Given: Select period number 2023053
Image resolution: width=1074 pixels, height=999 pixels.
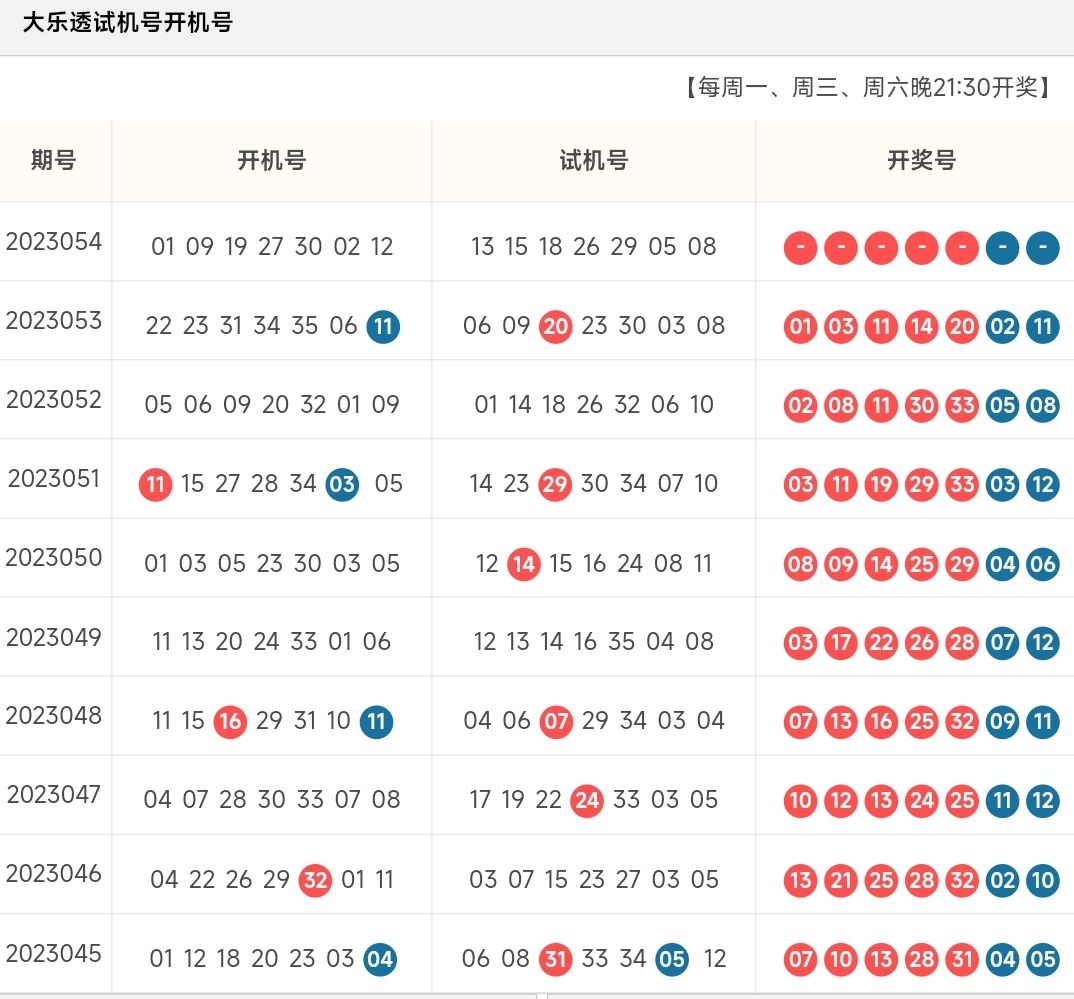Looking at the screenshot, I should pyautogui.click(x=53, y=320).
